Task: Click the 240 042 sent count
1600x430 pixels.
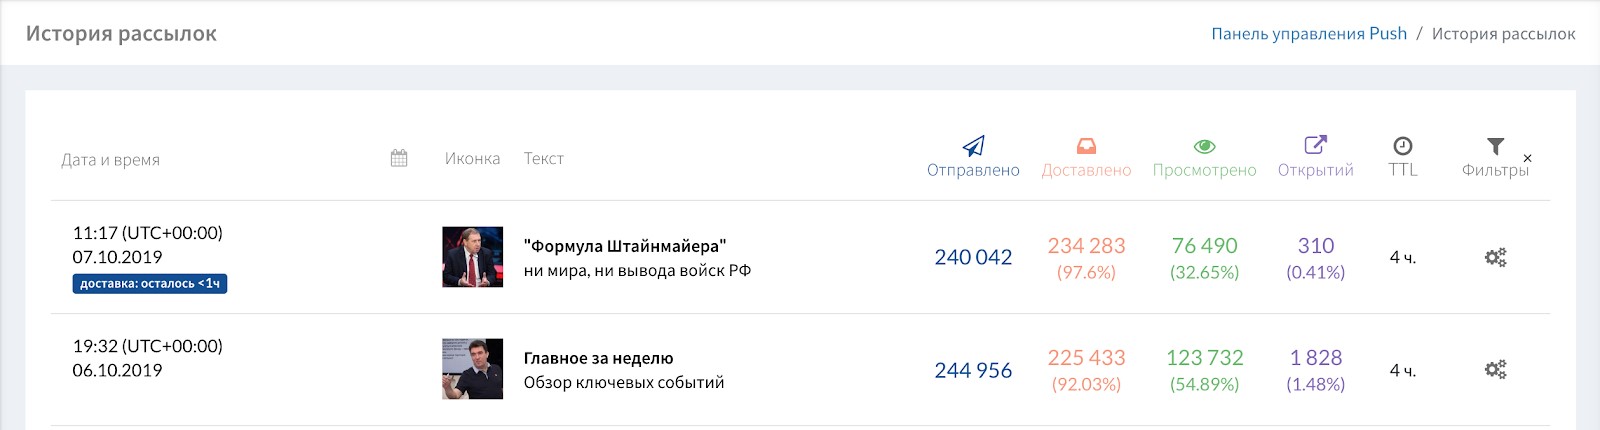Action: [x=973, y=257]
